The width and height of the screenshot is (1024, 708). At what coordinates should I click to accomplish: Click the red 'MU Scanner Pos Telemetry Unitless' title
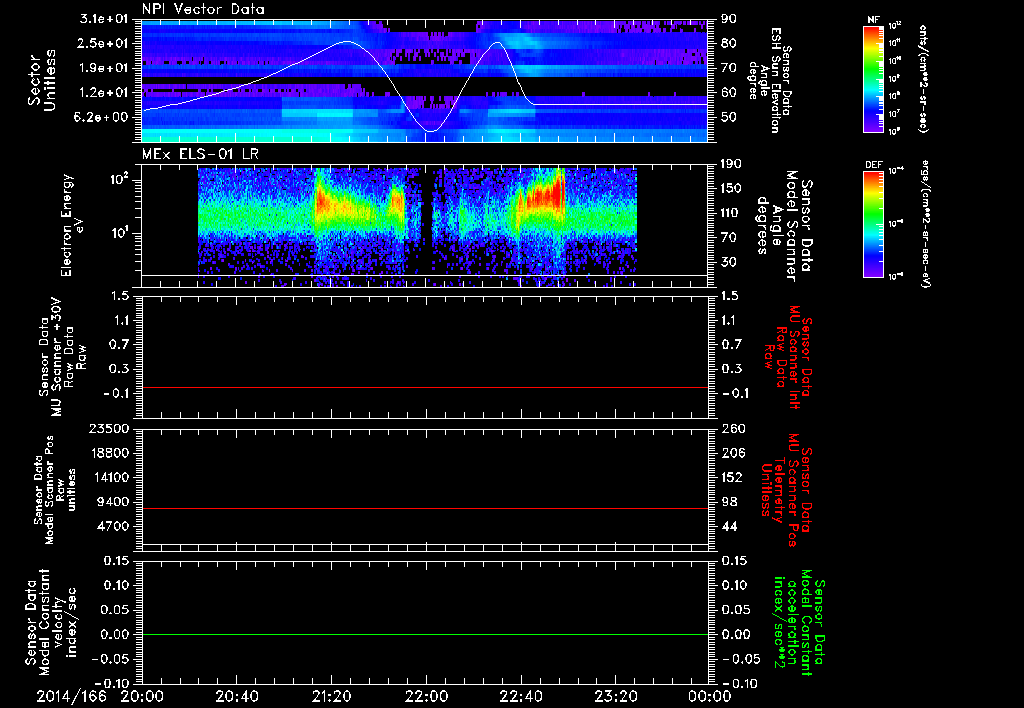pyautogui.click(x=786, y=490)
